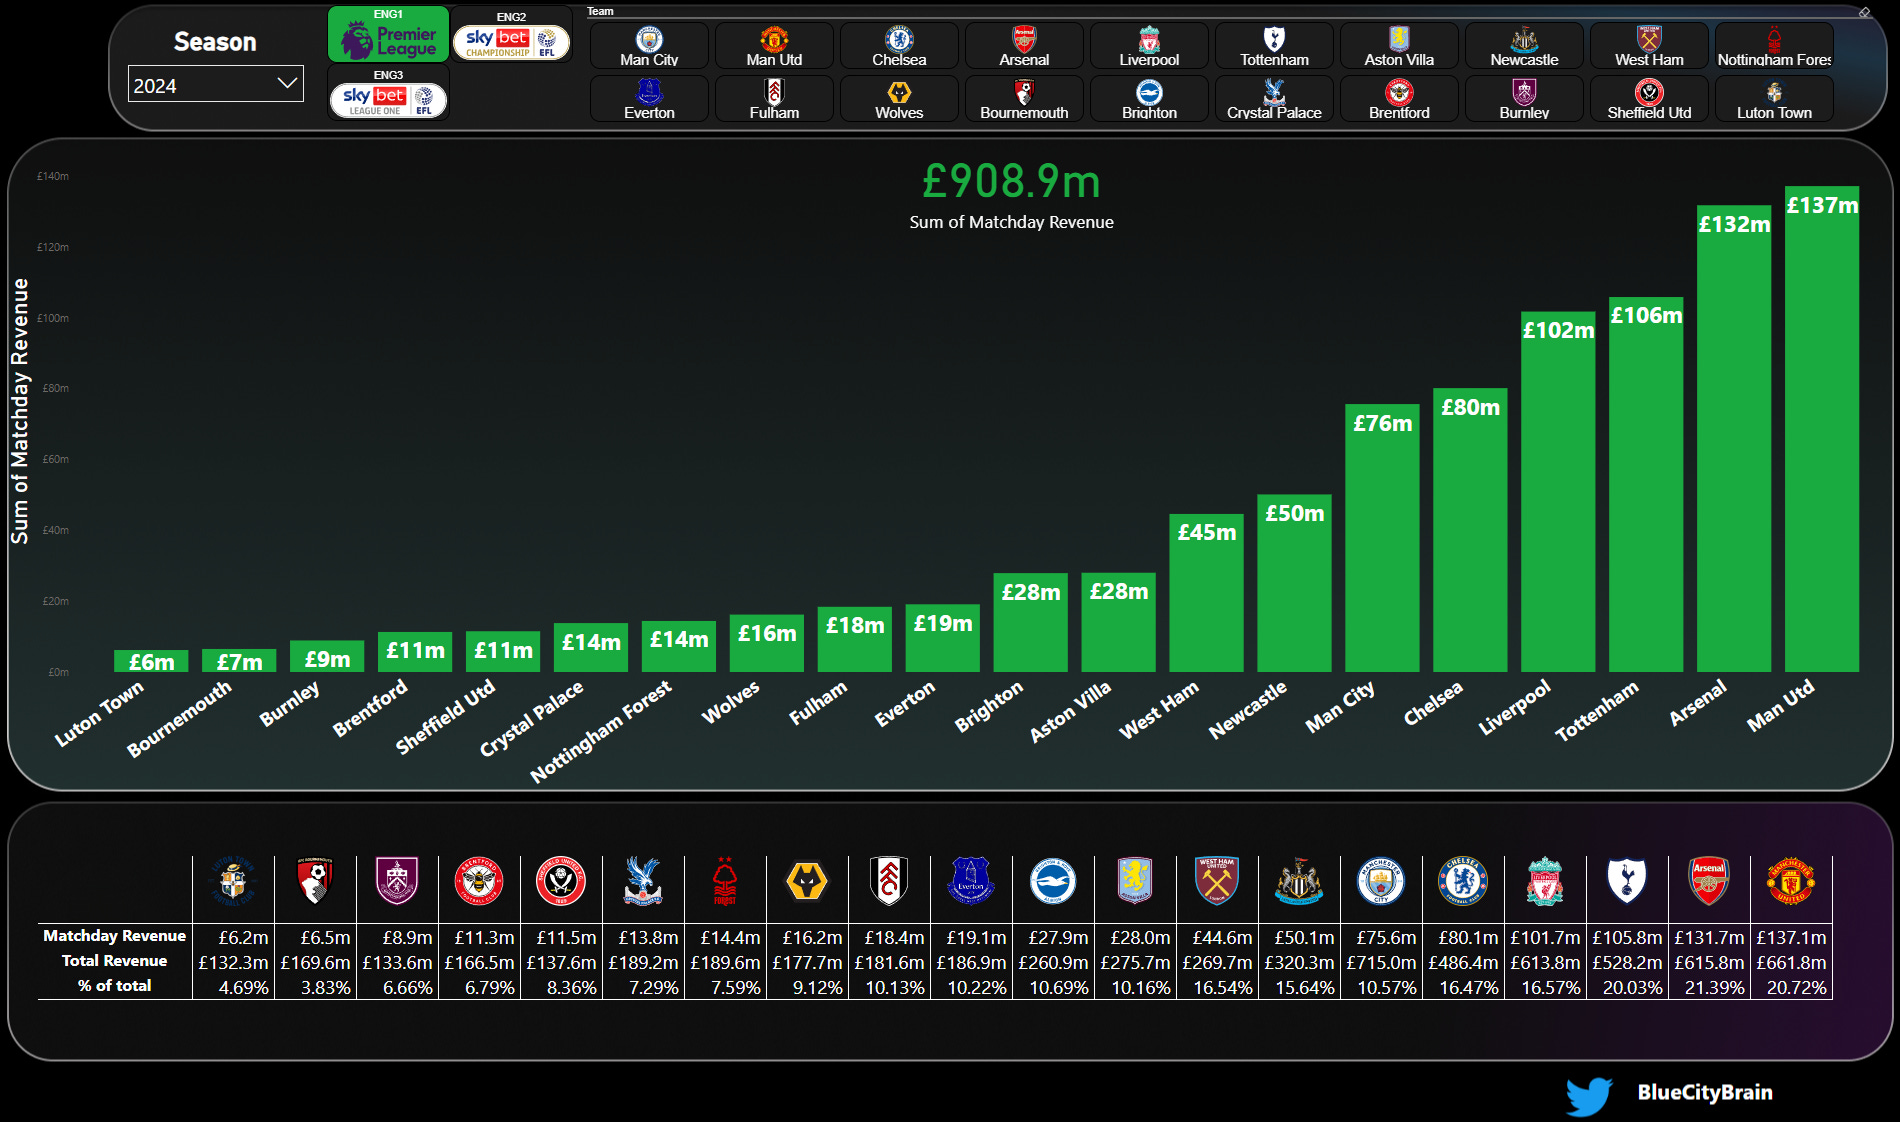Pick Fulham in team slicer
Viewport: 1900px width, 1122px height.
tap(774, 99)
